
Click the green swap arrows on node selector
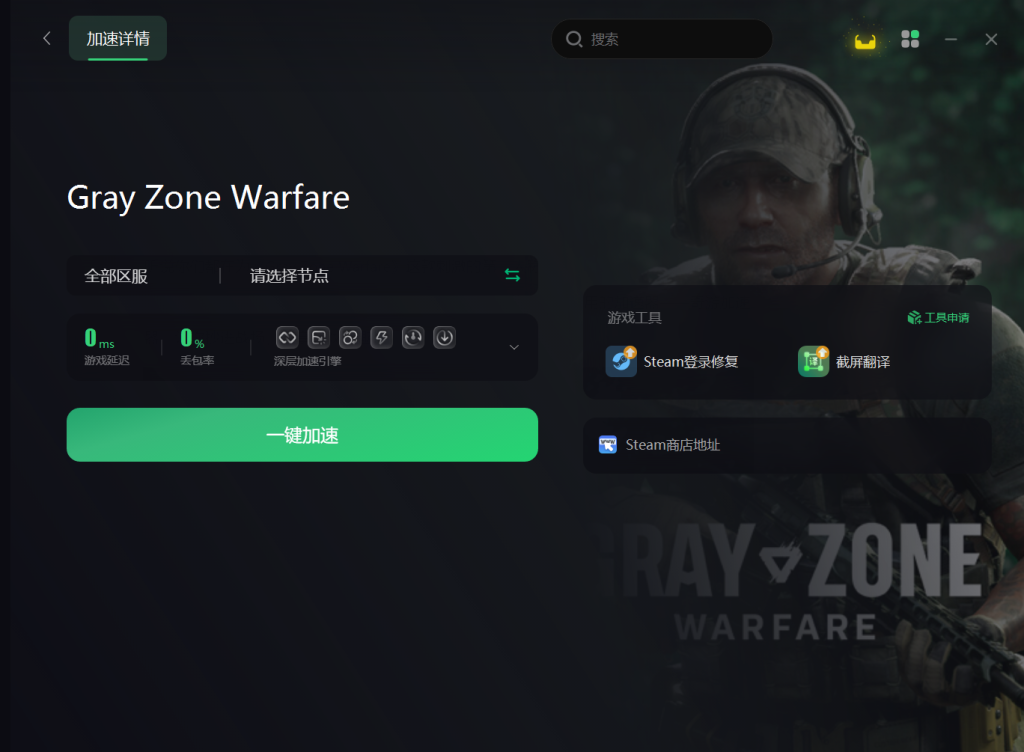pos(513,275)
